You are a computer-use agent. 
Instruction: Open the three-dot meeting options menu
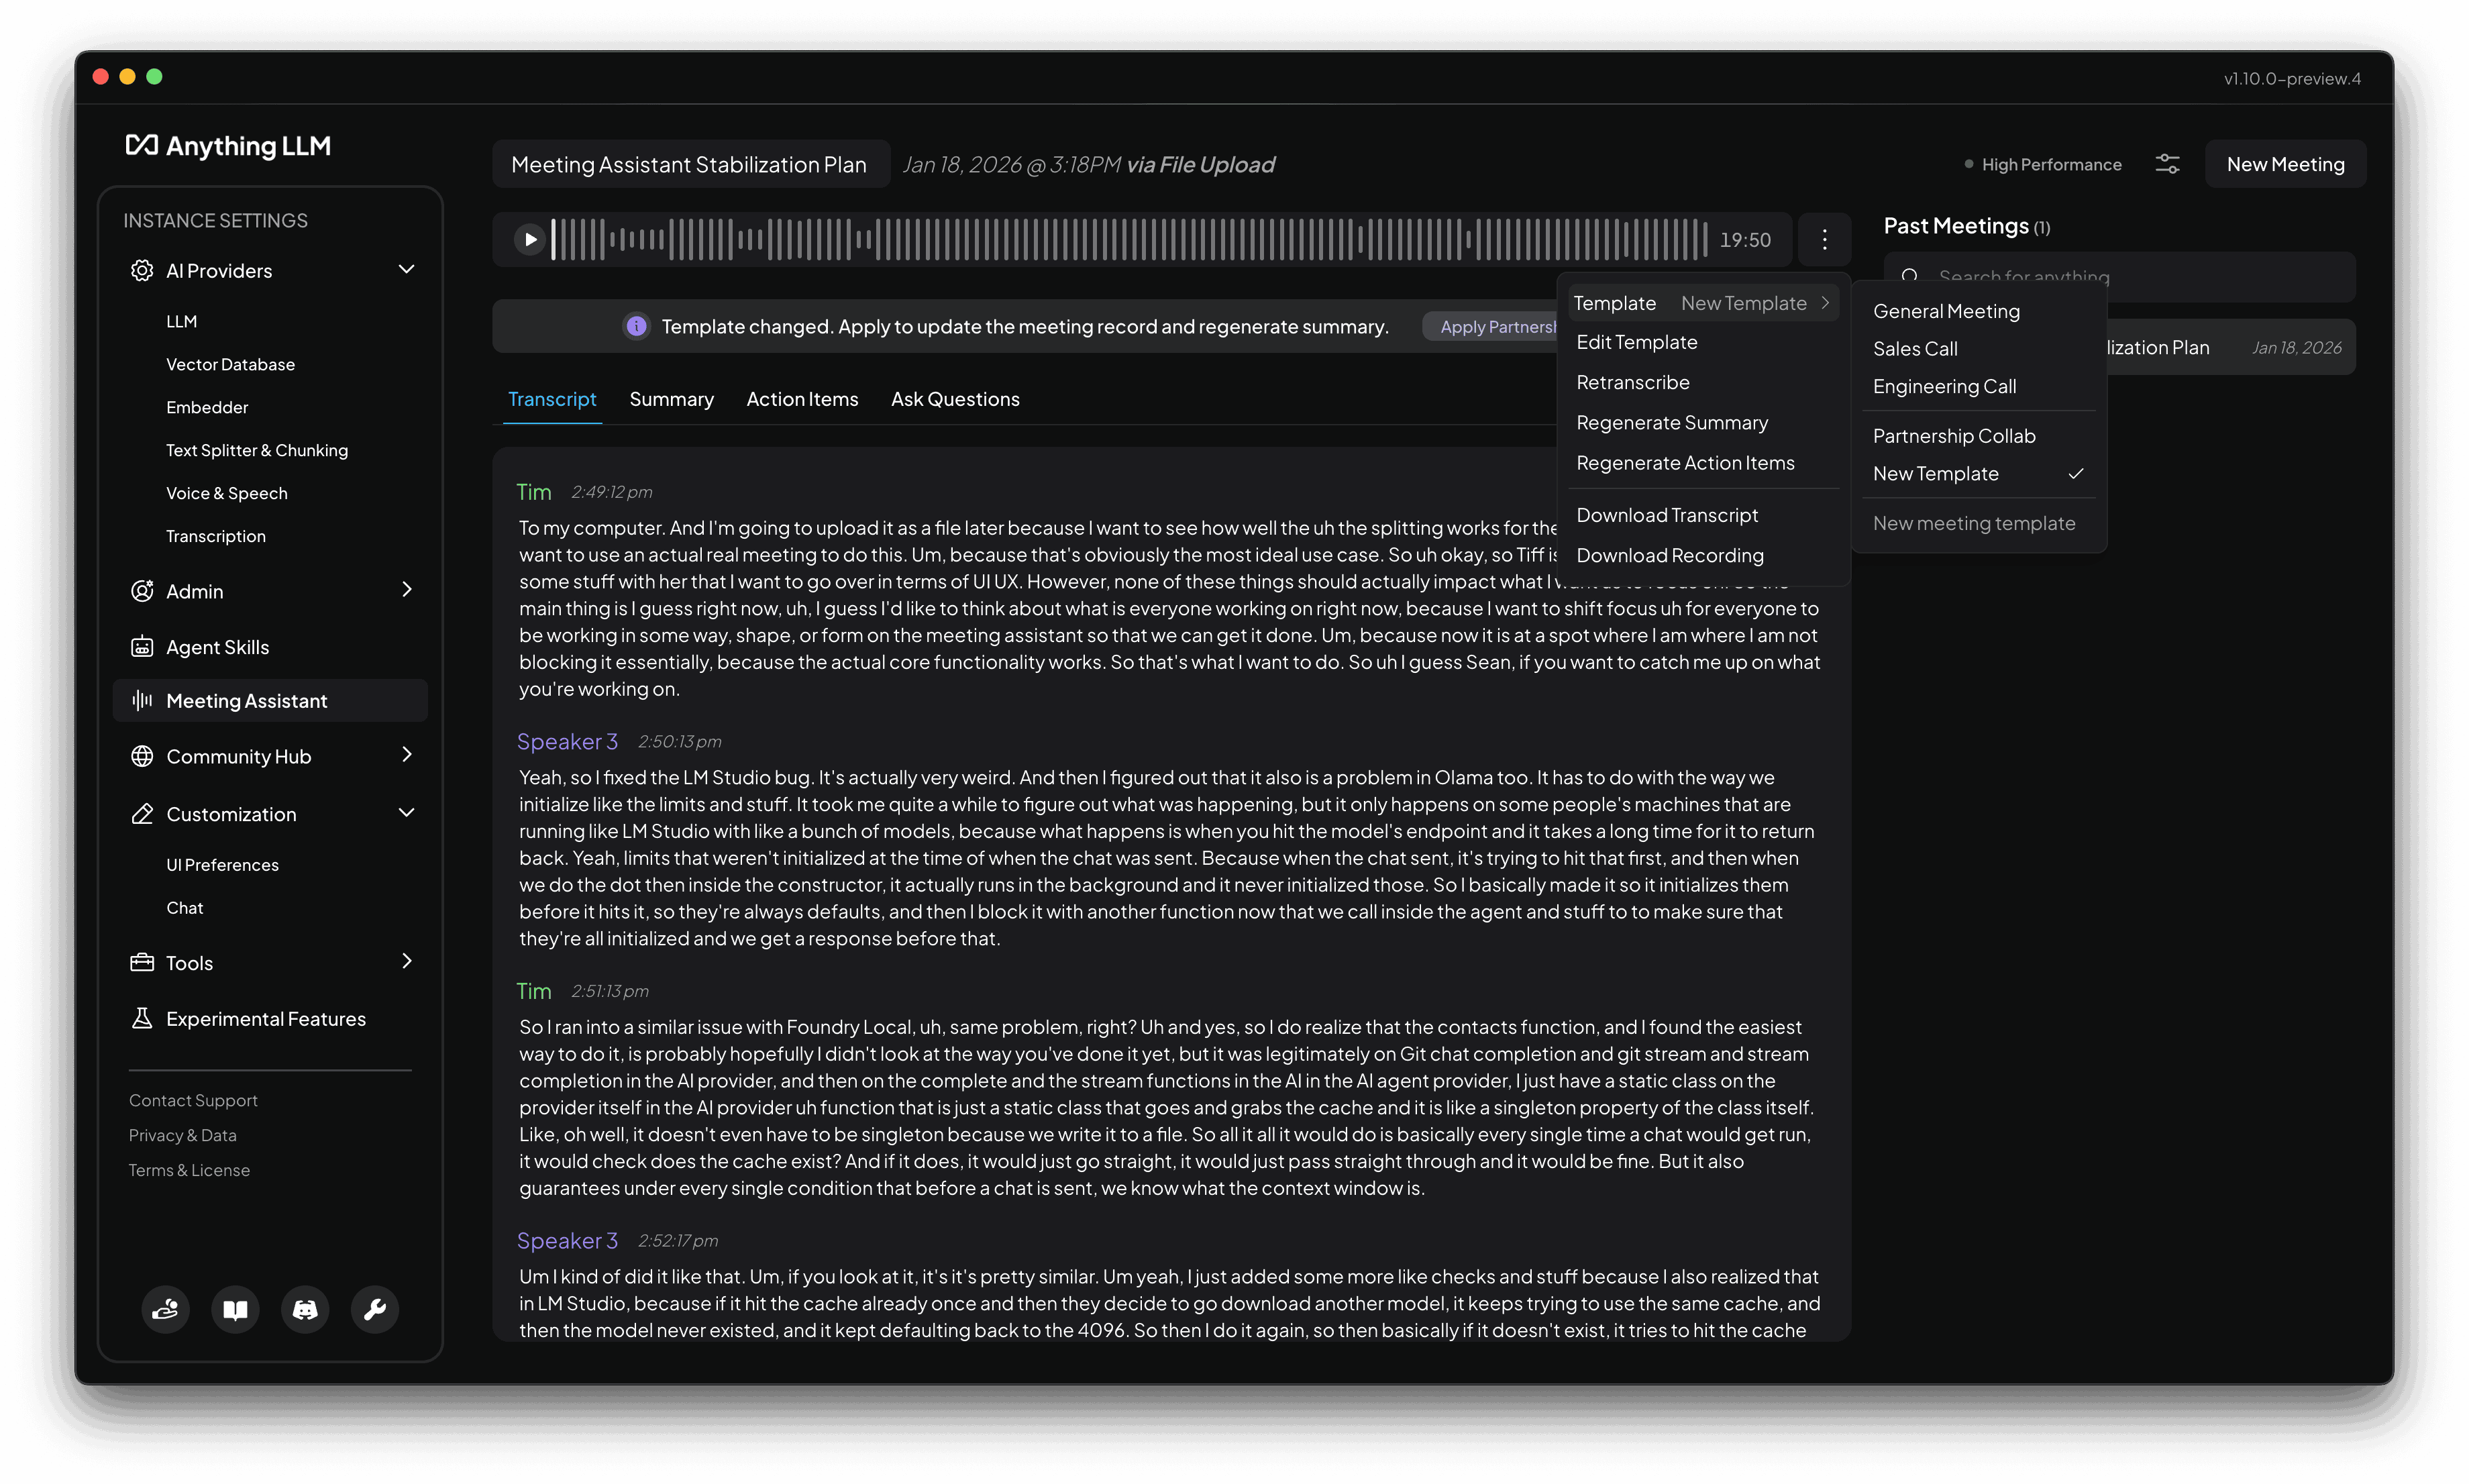[x=1824, y=240]
